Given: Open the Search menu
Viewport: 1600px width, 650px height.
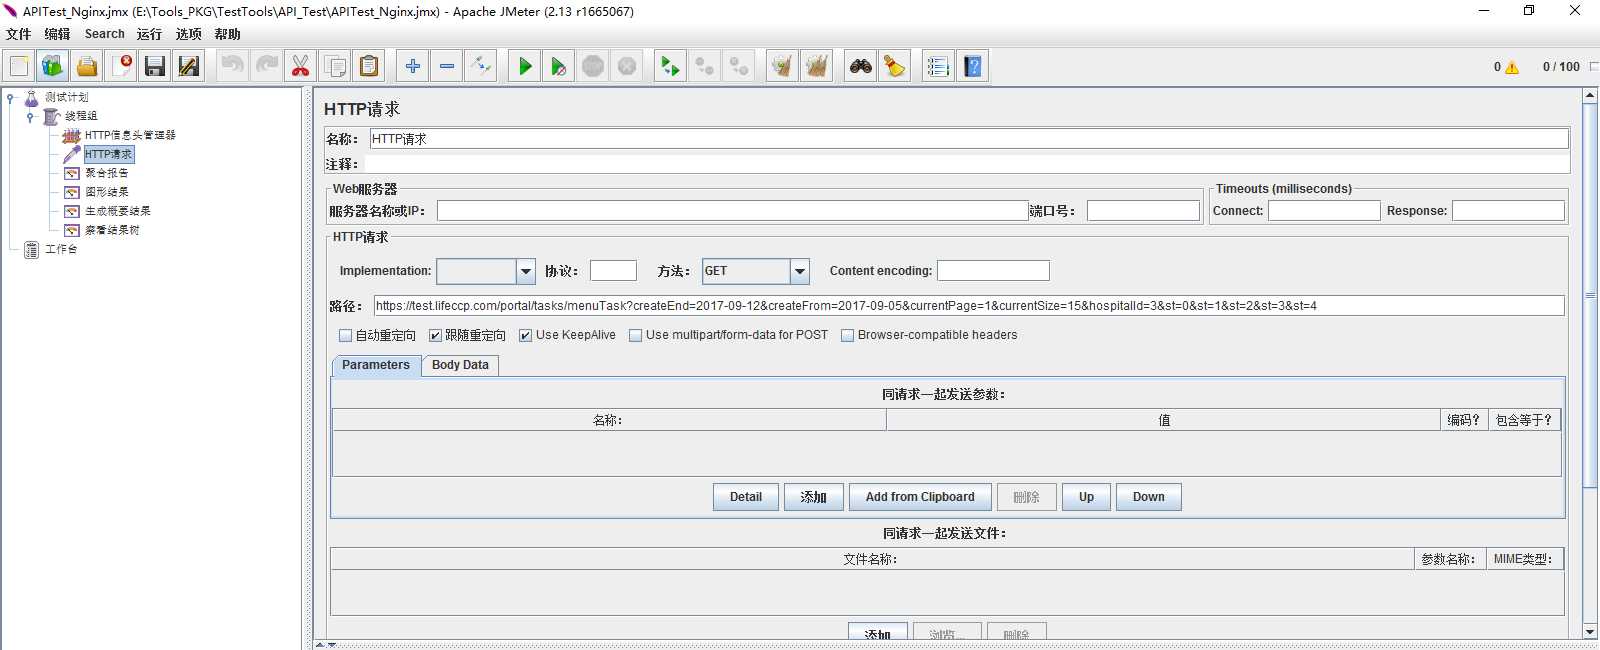Looking at the screenshot, I should 104,34.
